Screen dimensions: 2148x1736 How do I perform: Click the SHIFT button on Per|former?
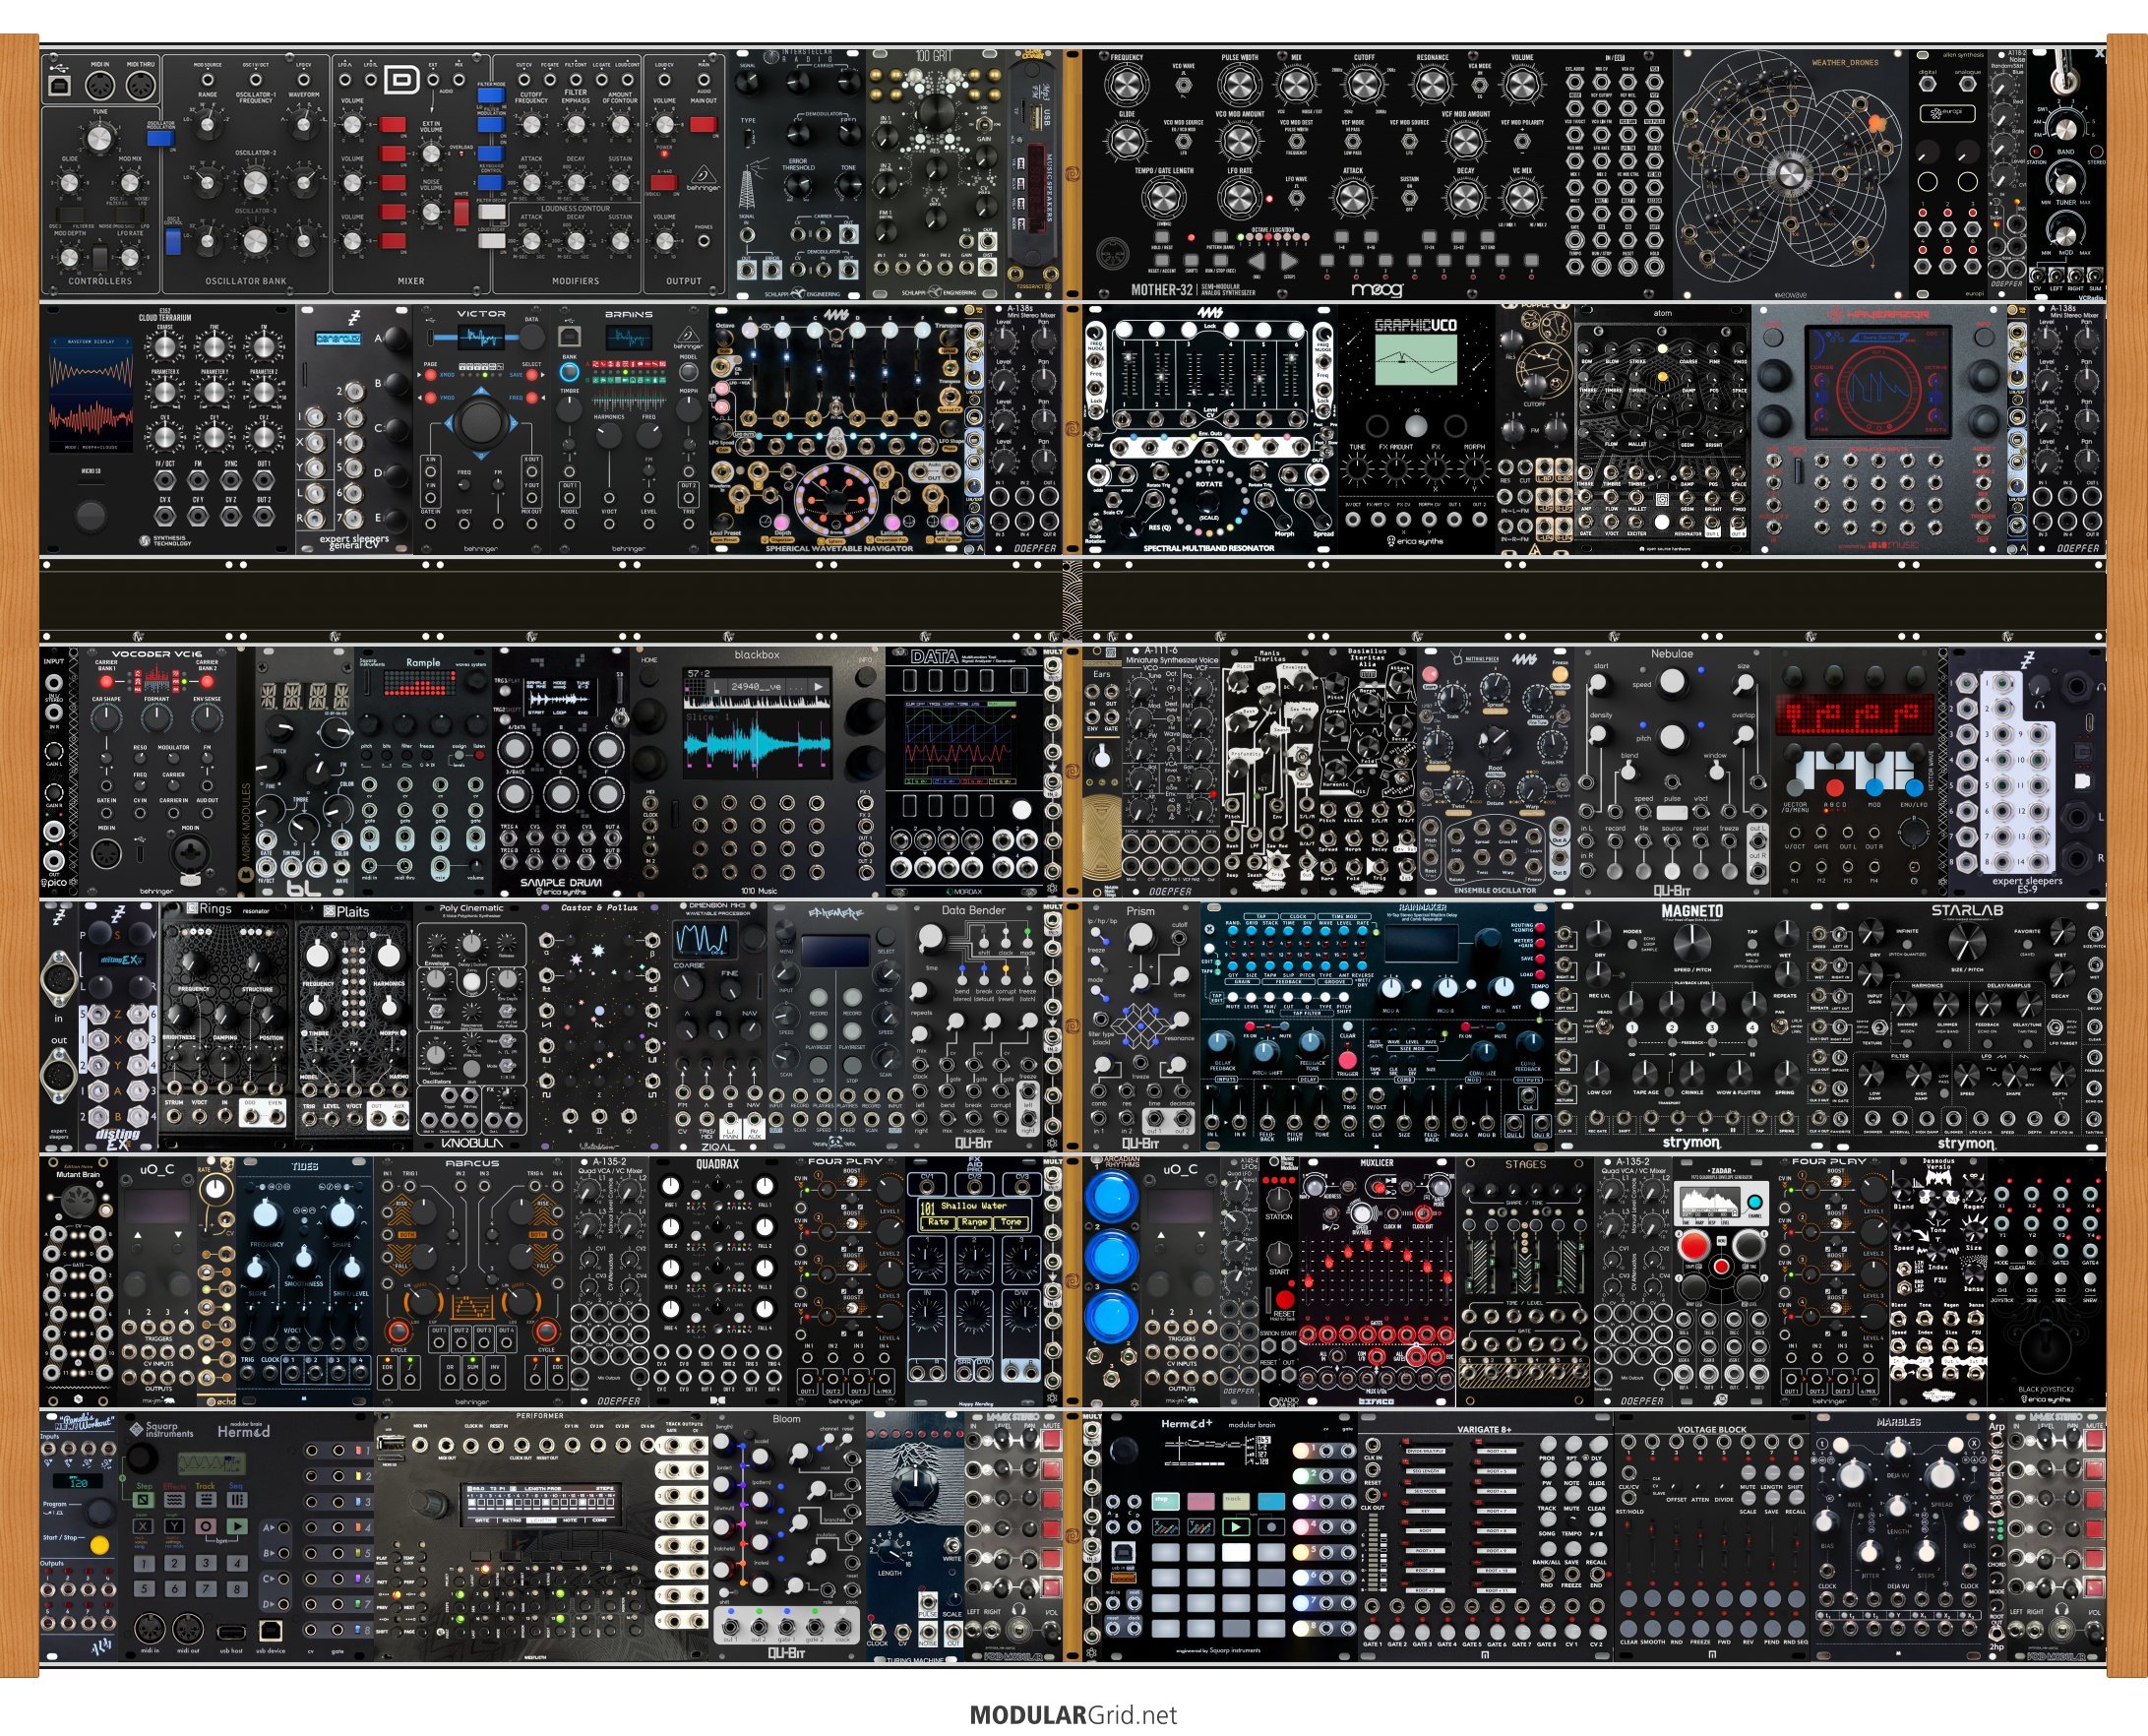pyautogui.click(x=396, y=1633)
